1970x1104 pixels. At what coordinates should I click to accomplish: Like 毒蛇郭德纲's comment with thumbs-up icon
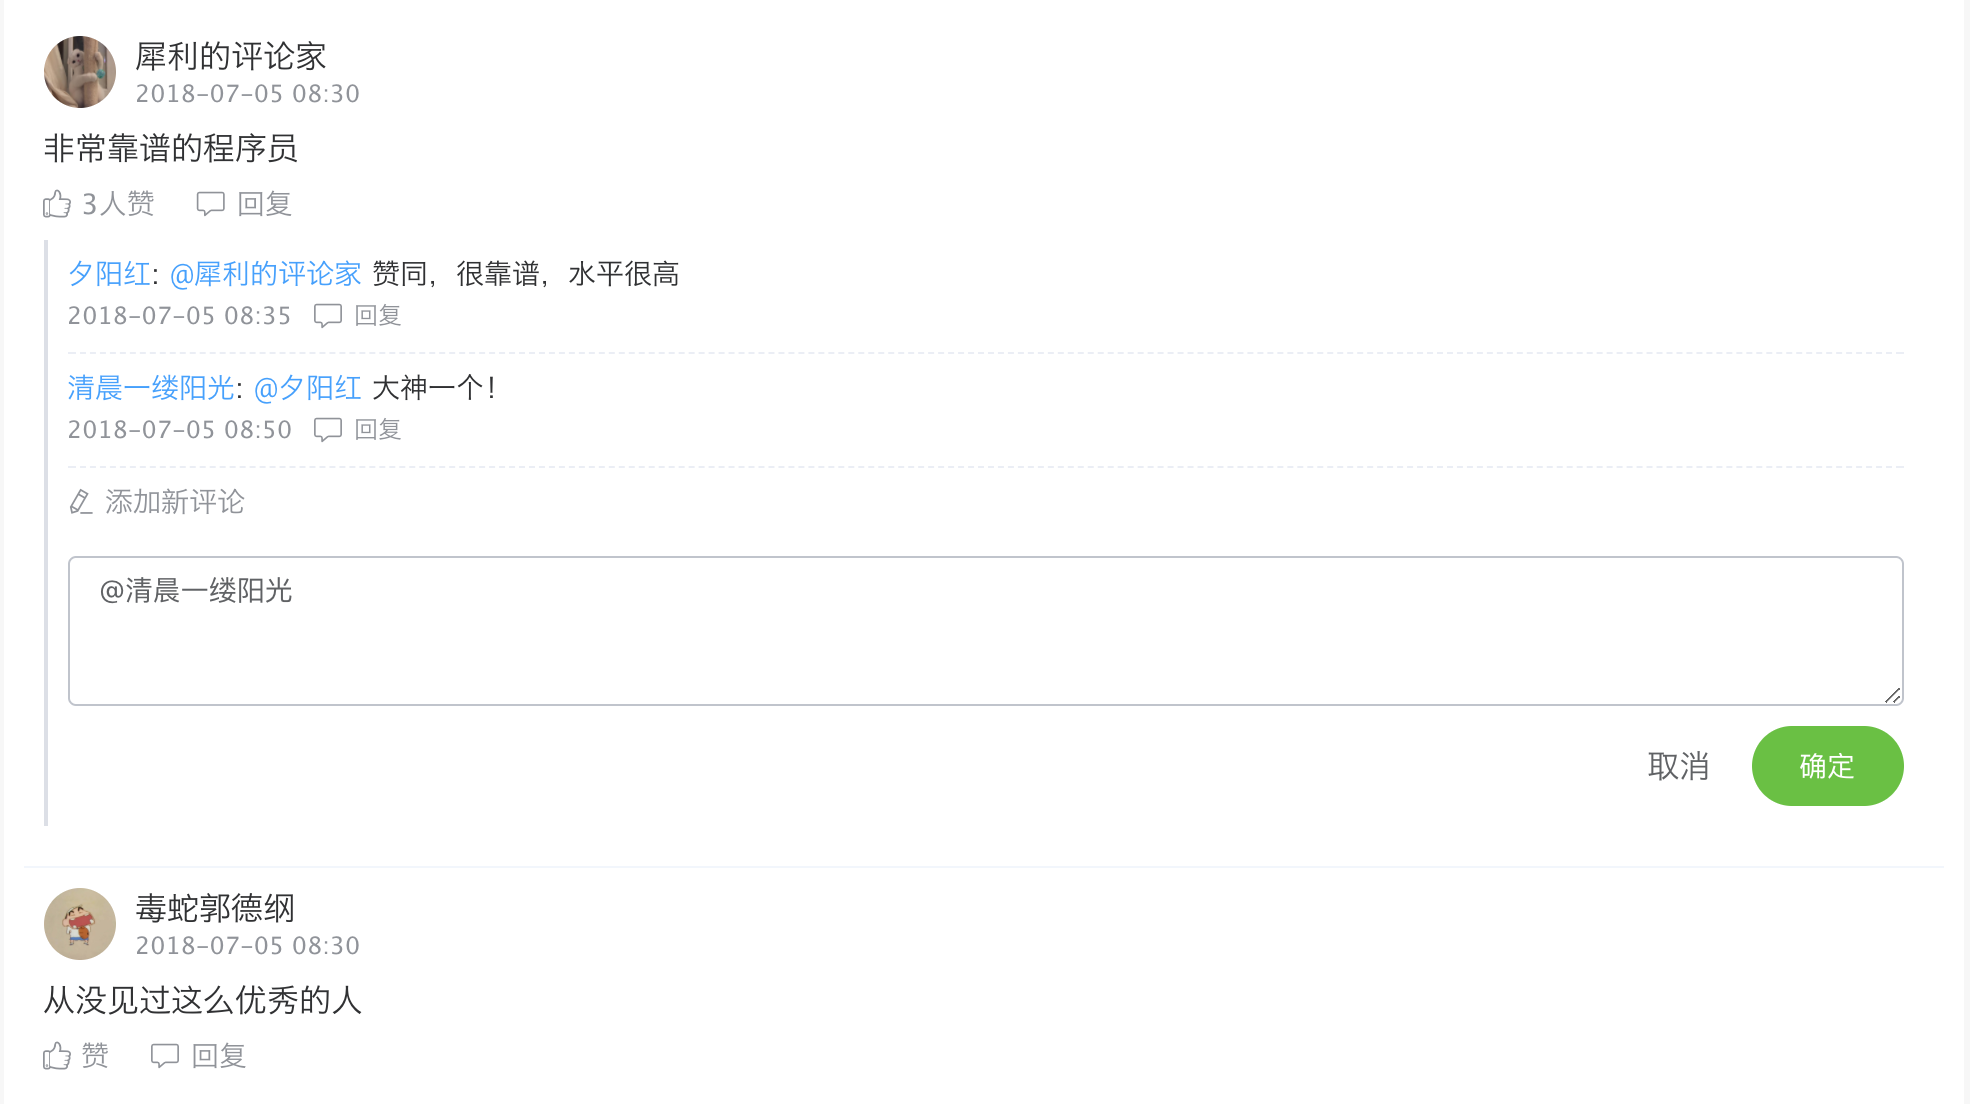point(57,1056)
